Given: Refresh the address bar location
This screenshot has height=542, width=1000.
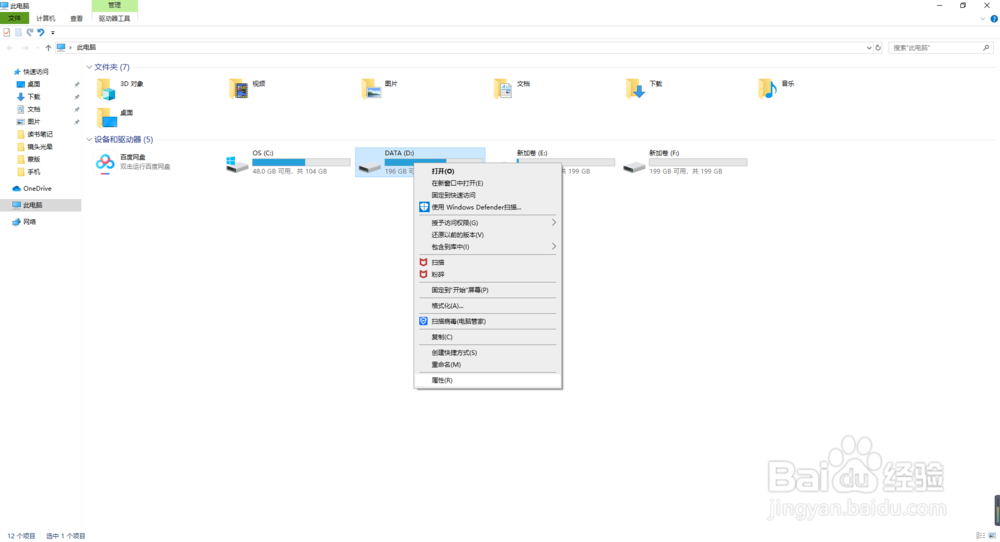Looking at the screenshot, I should (878, 48).
